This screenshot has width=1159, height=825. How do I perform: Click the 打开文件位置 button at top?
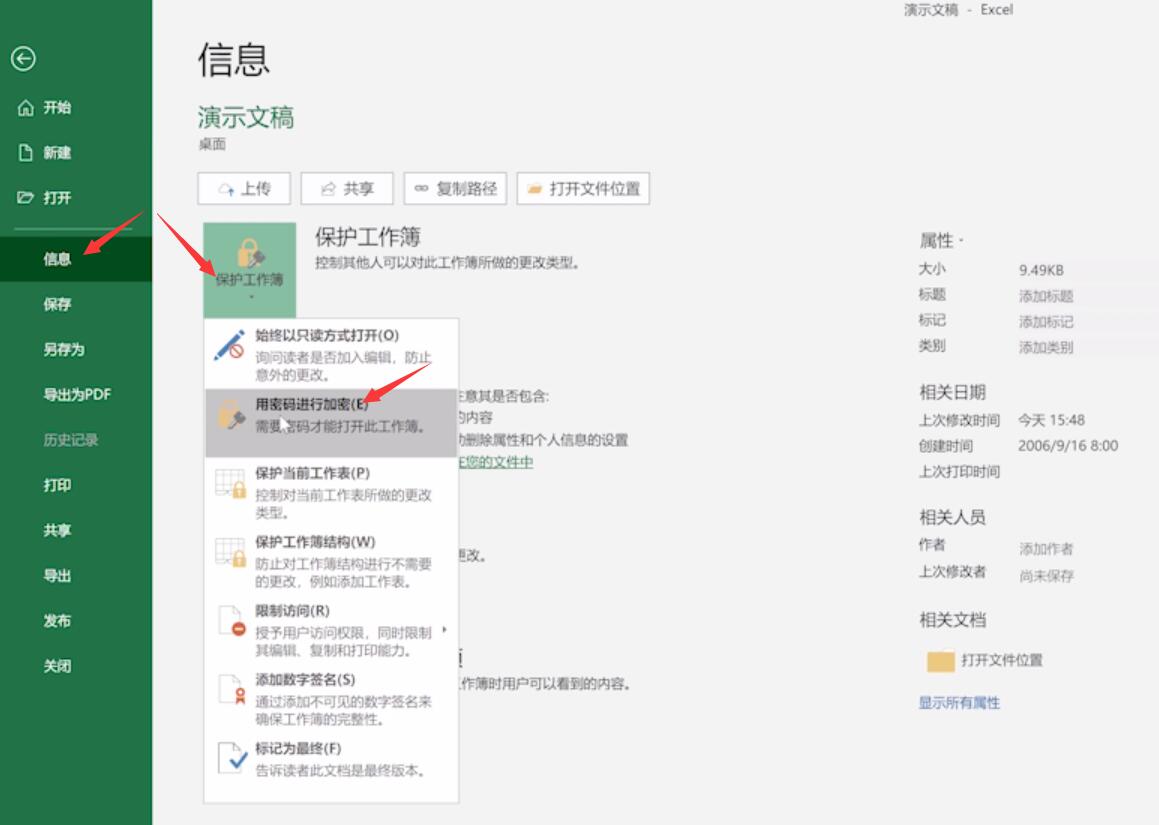pos(583,189)
